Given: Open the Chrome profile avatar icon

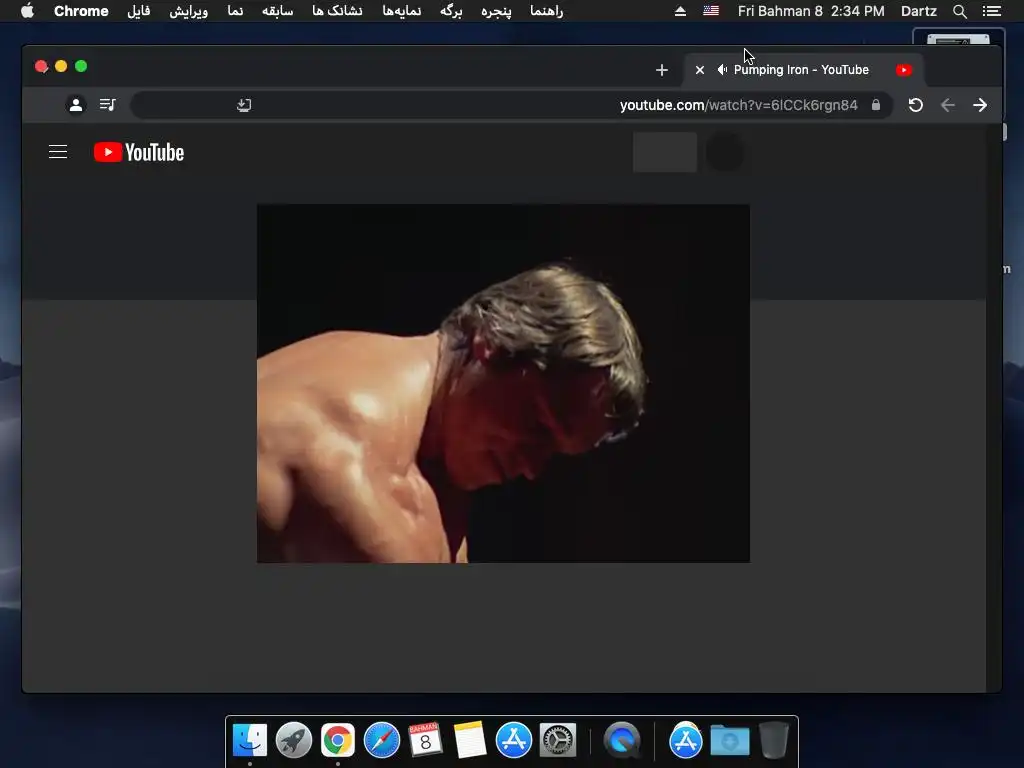Looking at the screenshot, I should coord(76,104).
